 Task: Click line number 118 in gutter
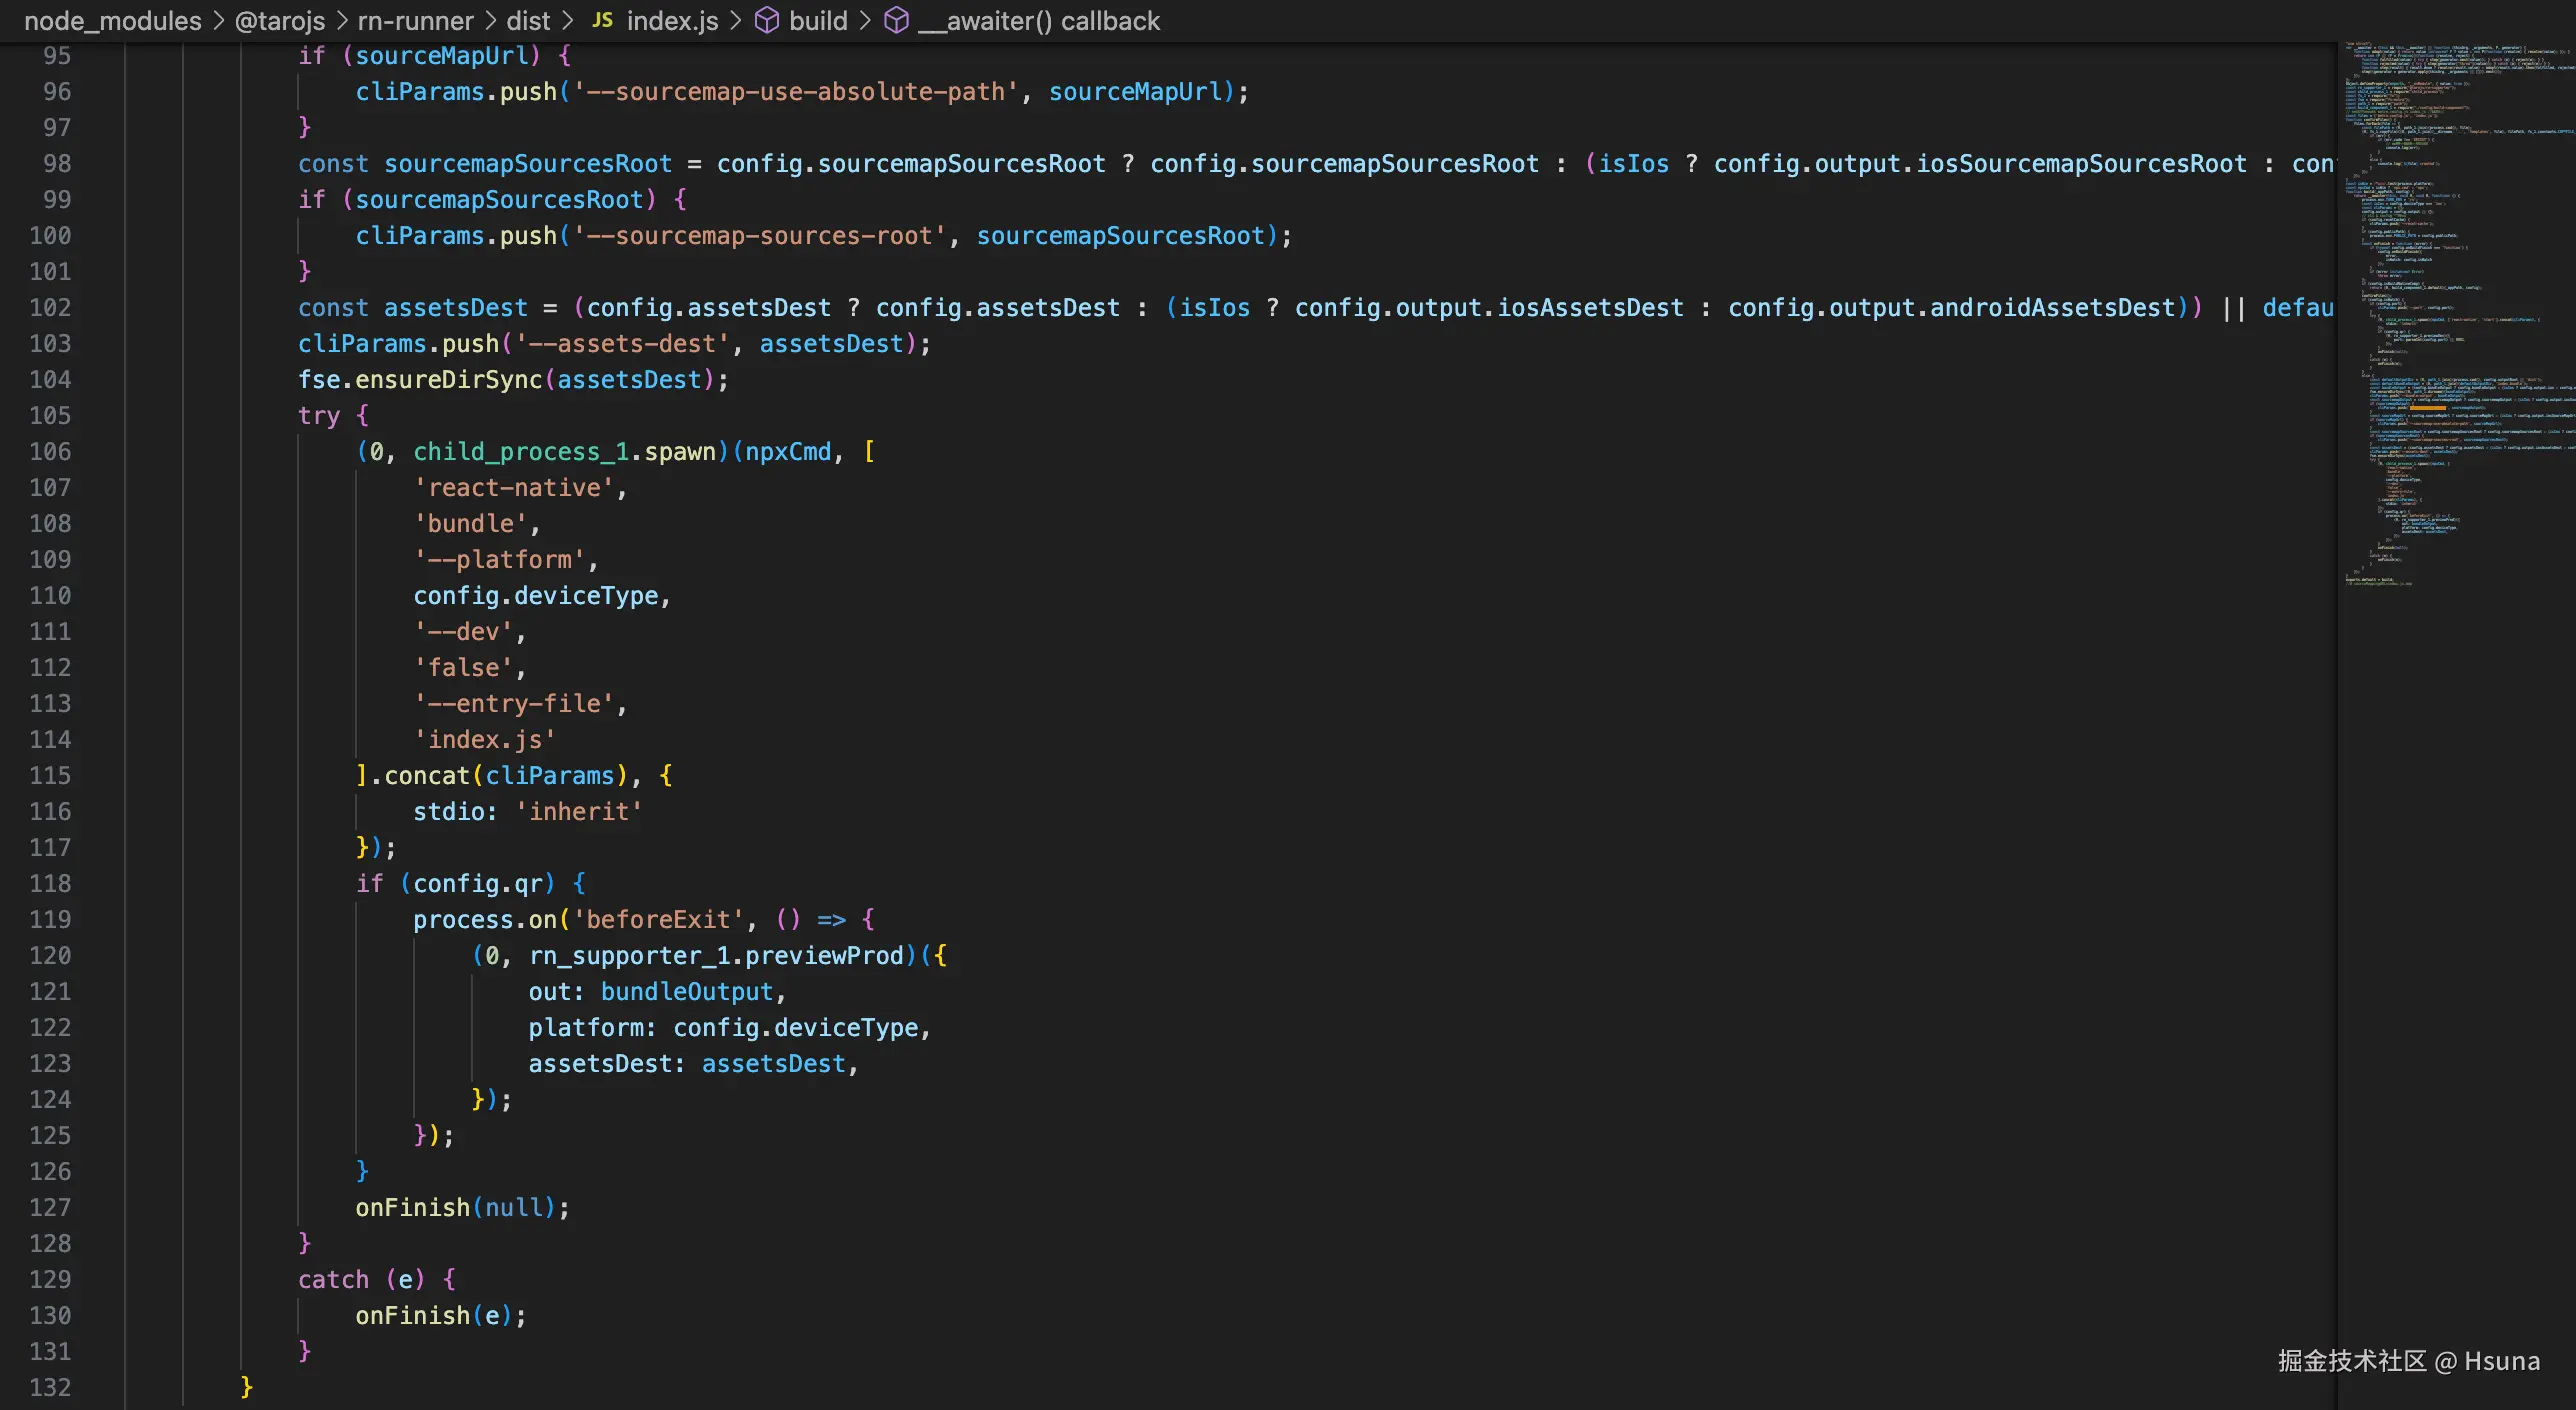[50, 883]
